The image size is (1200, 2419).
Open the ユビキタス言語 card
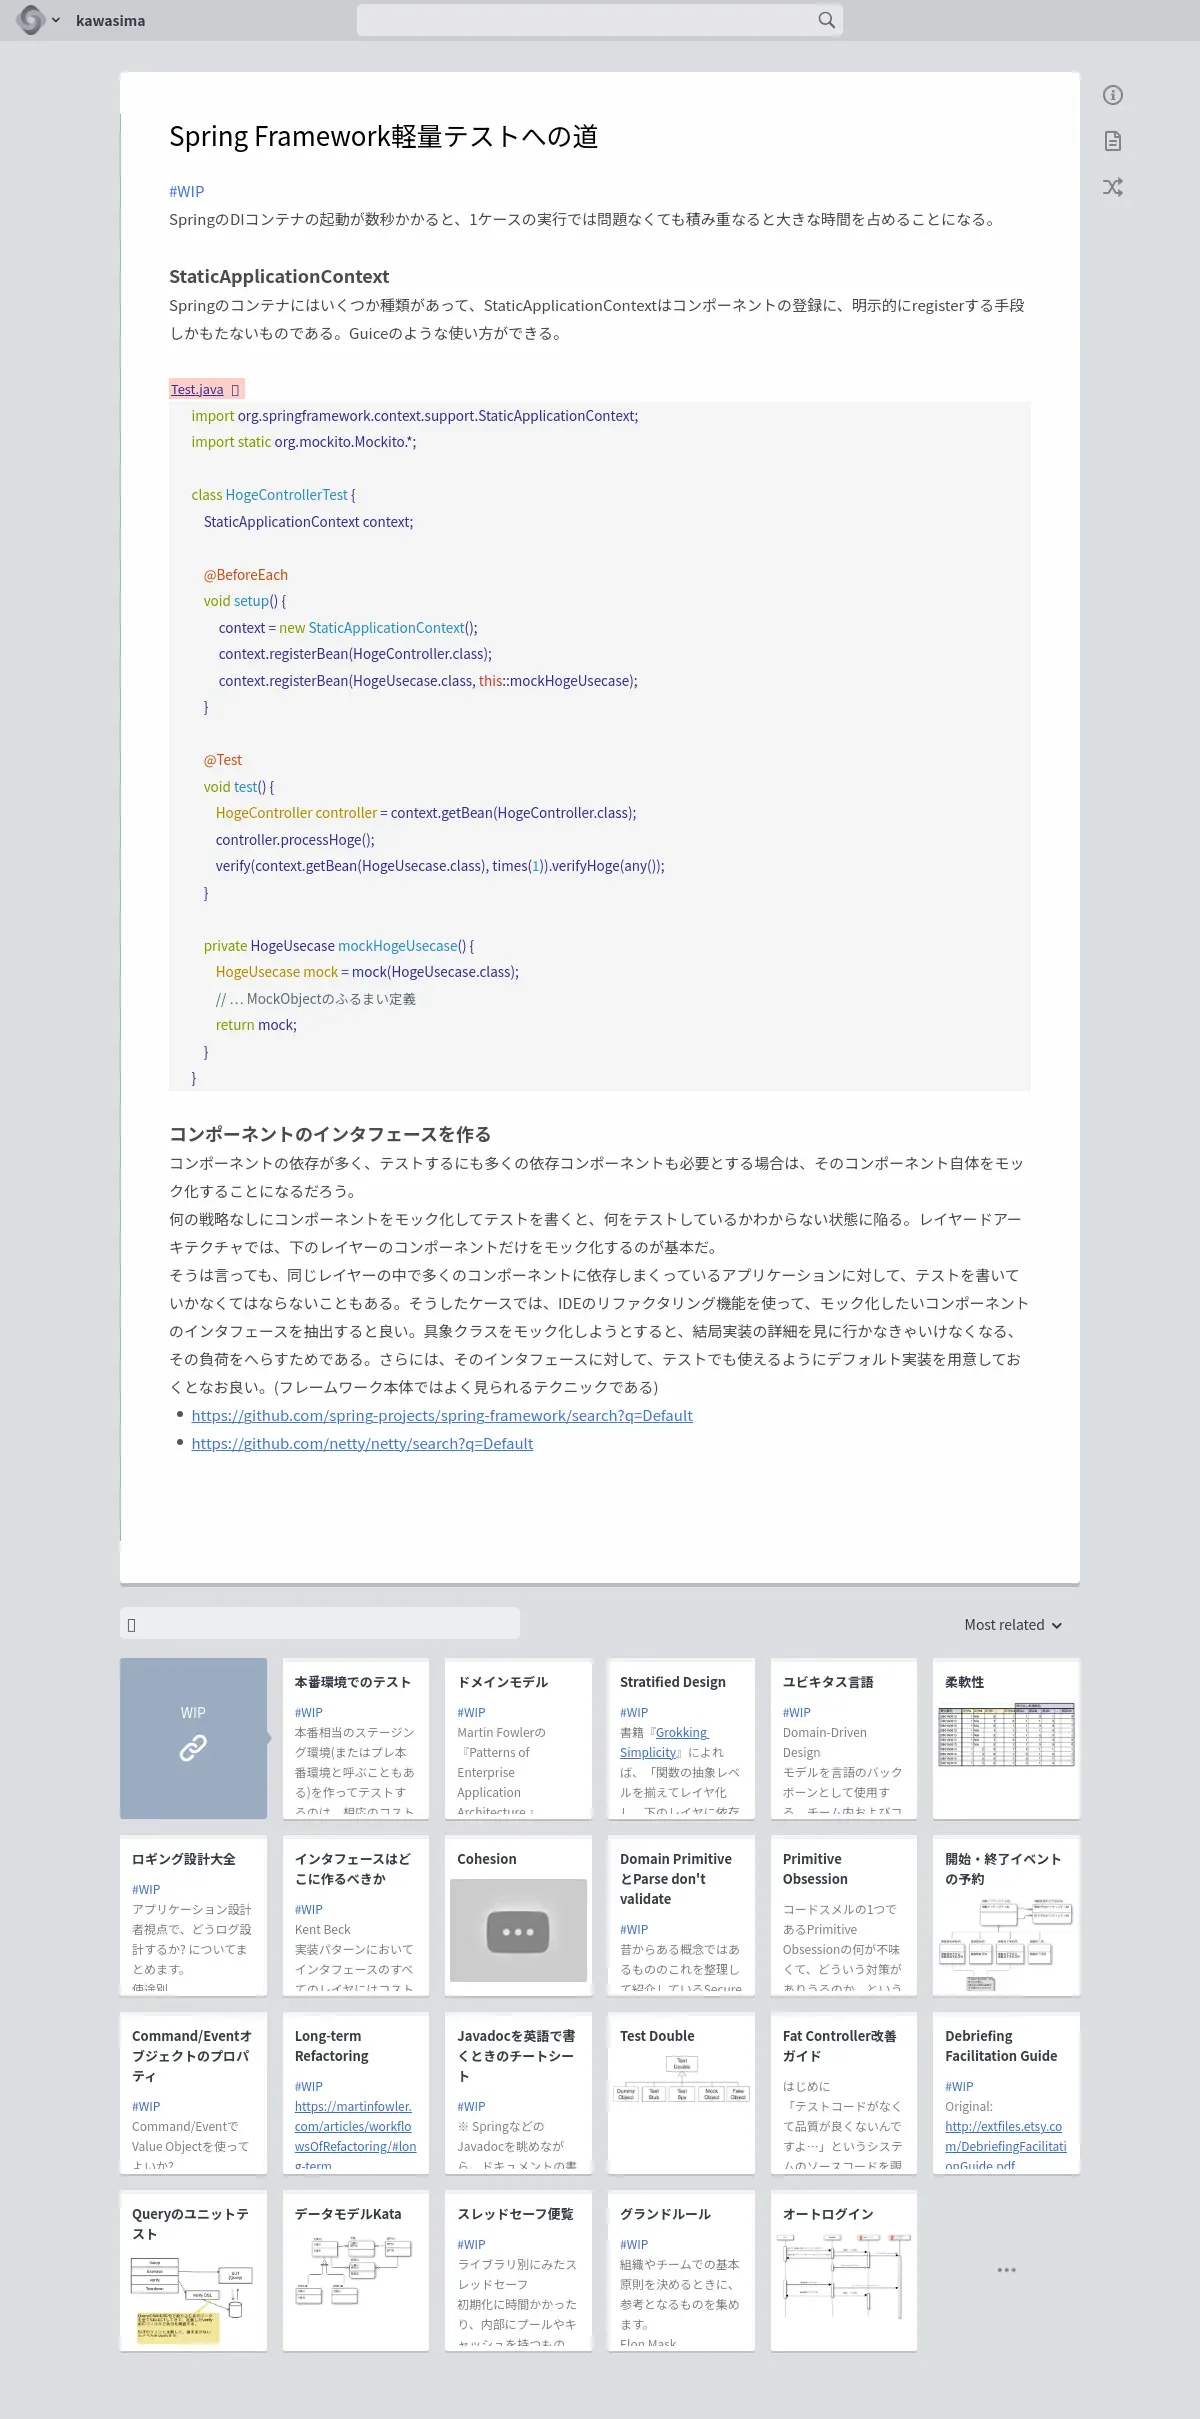pos(844,1739)
